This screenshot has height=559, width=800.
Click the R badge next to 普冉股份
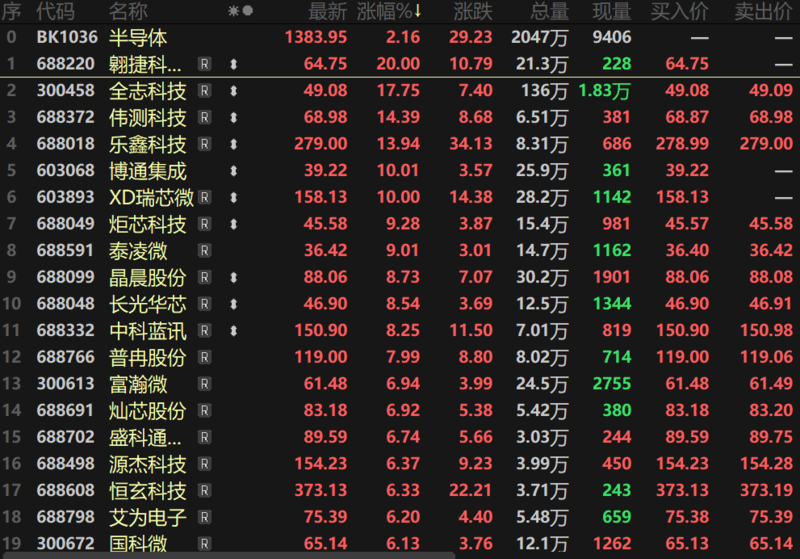point(204,357)
